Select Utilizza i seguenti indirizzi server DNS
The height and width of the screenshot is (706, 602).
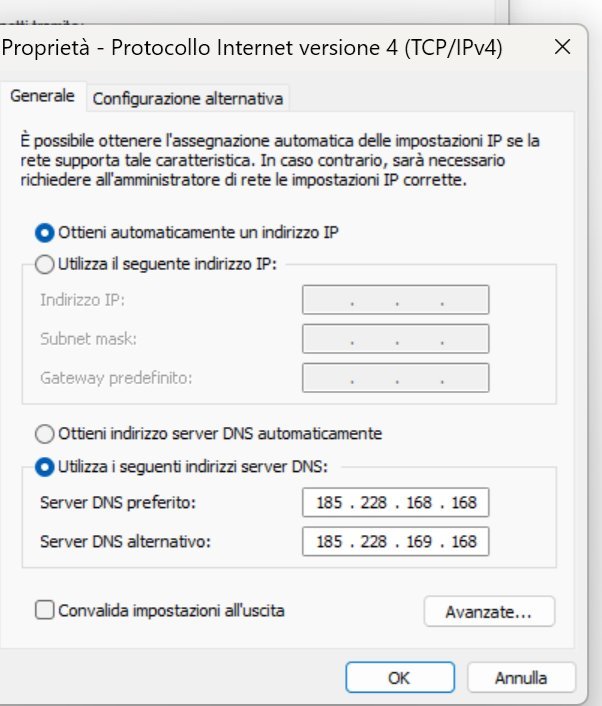[44, 466]
